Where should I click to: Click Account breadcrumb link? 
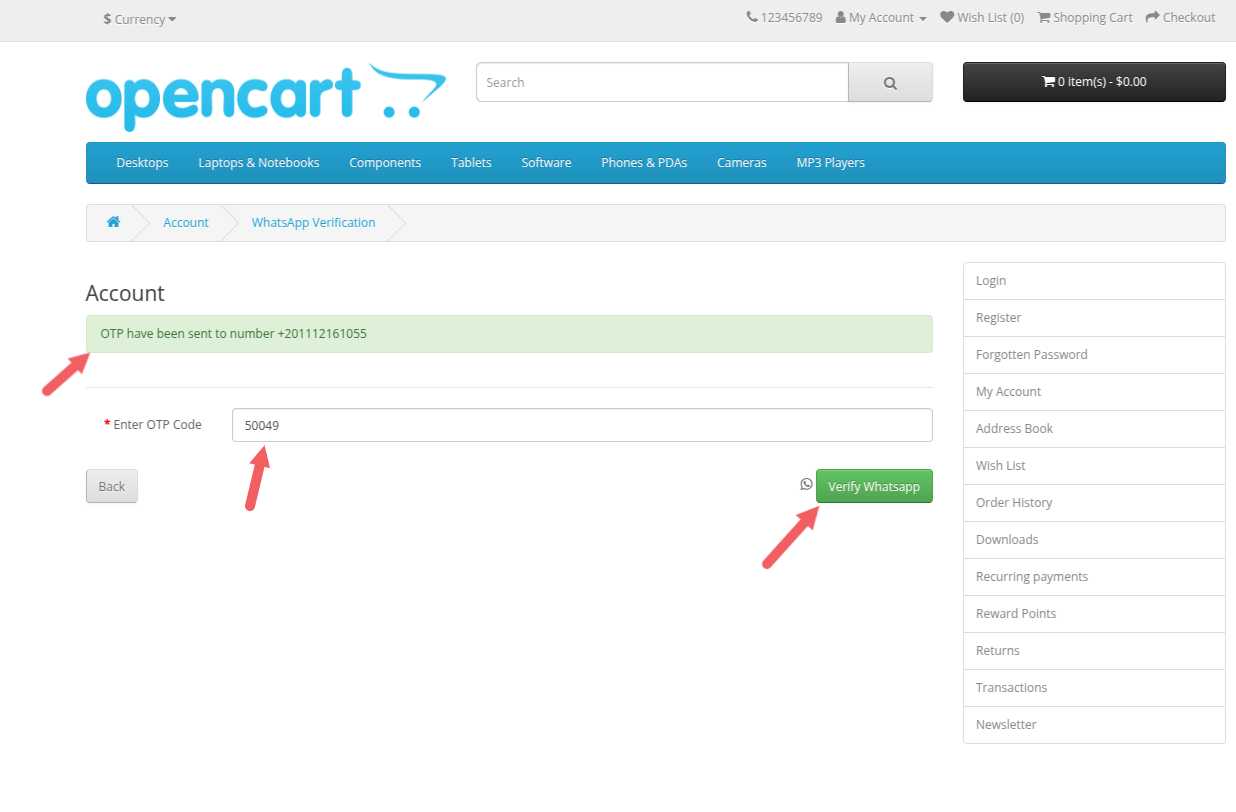186,222
